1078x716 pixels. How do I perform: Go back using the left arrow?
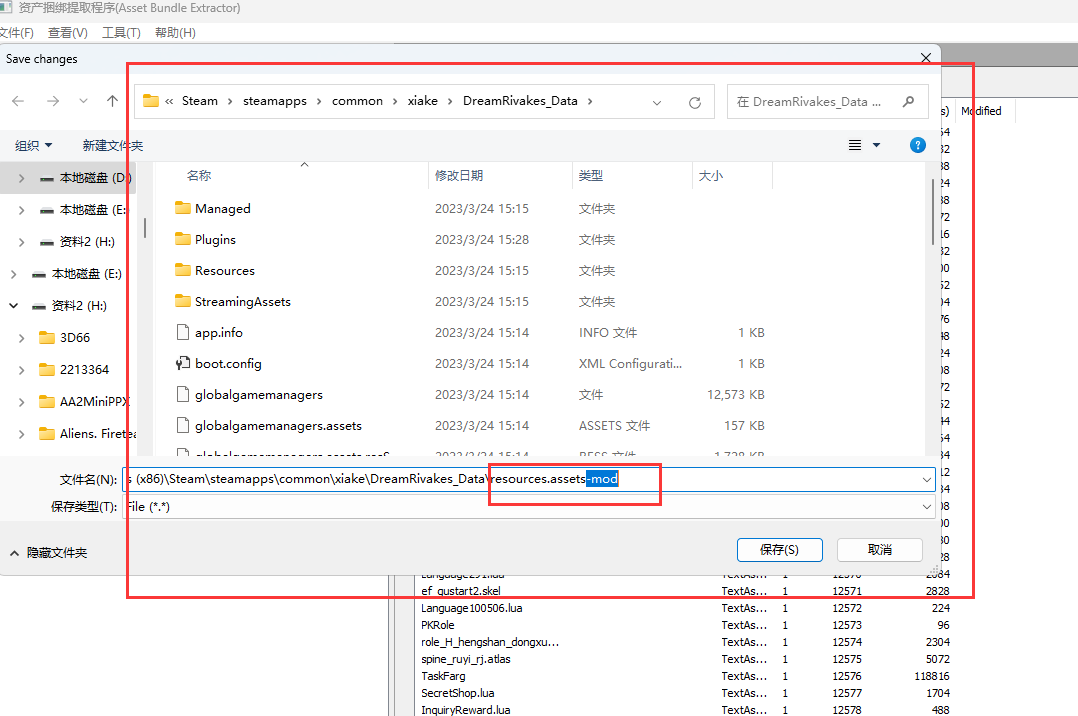[19, 101]
